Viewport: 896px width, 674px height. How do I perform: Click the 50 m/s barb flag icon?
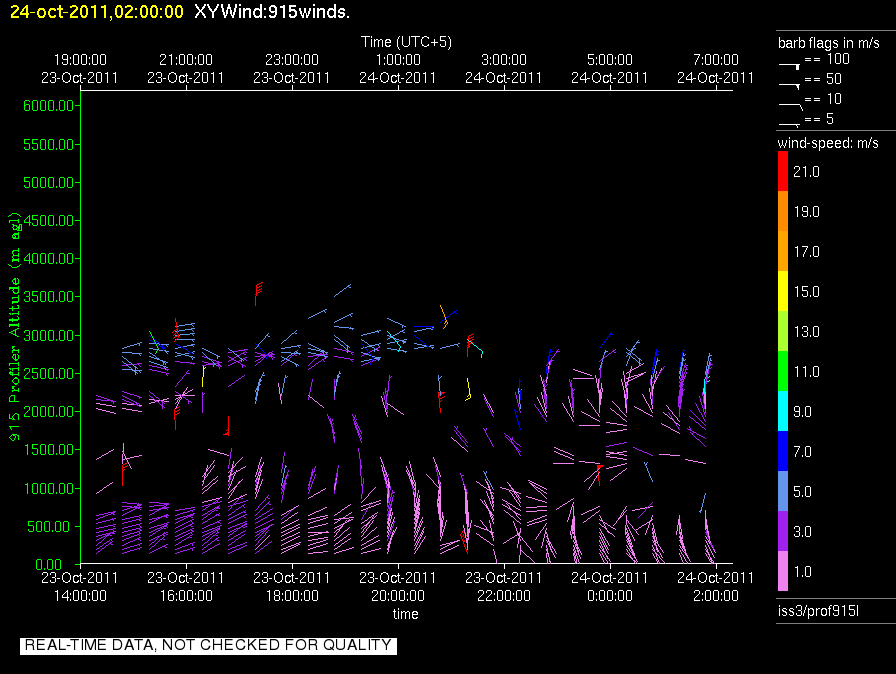[x=790, y=82]
